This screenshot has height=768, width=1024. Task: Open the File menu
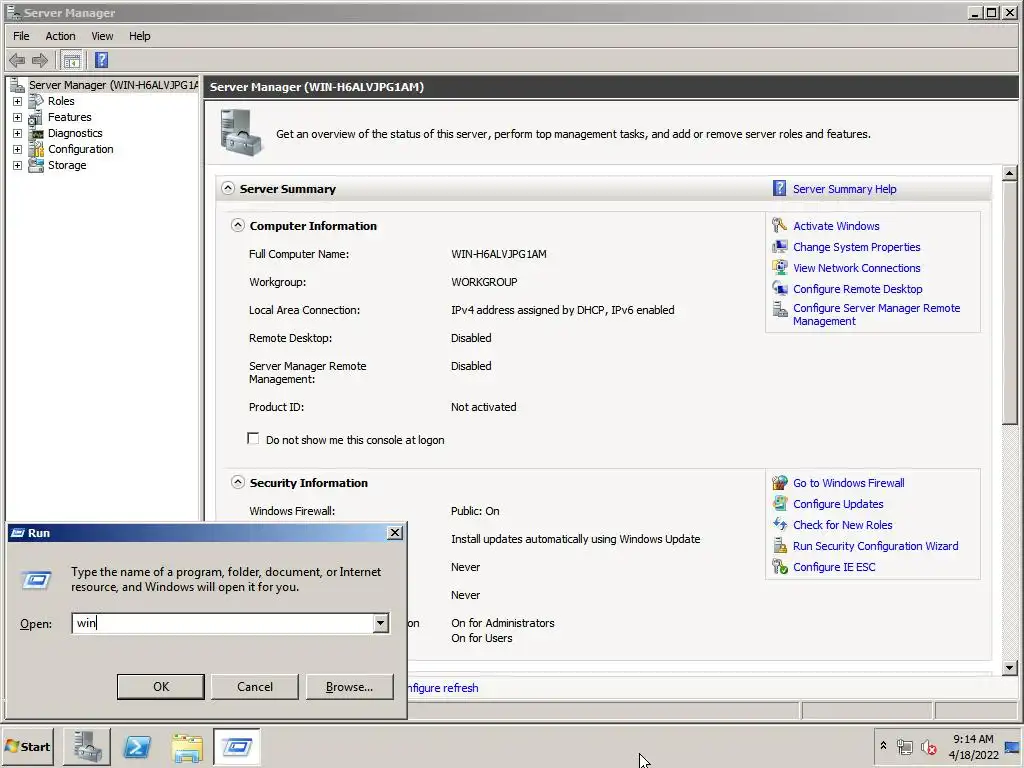click(21, 36)
